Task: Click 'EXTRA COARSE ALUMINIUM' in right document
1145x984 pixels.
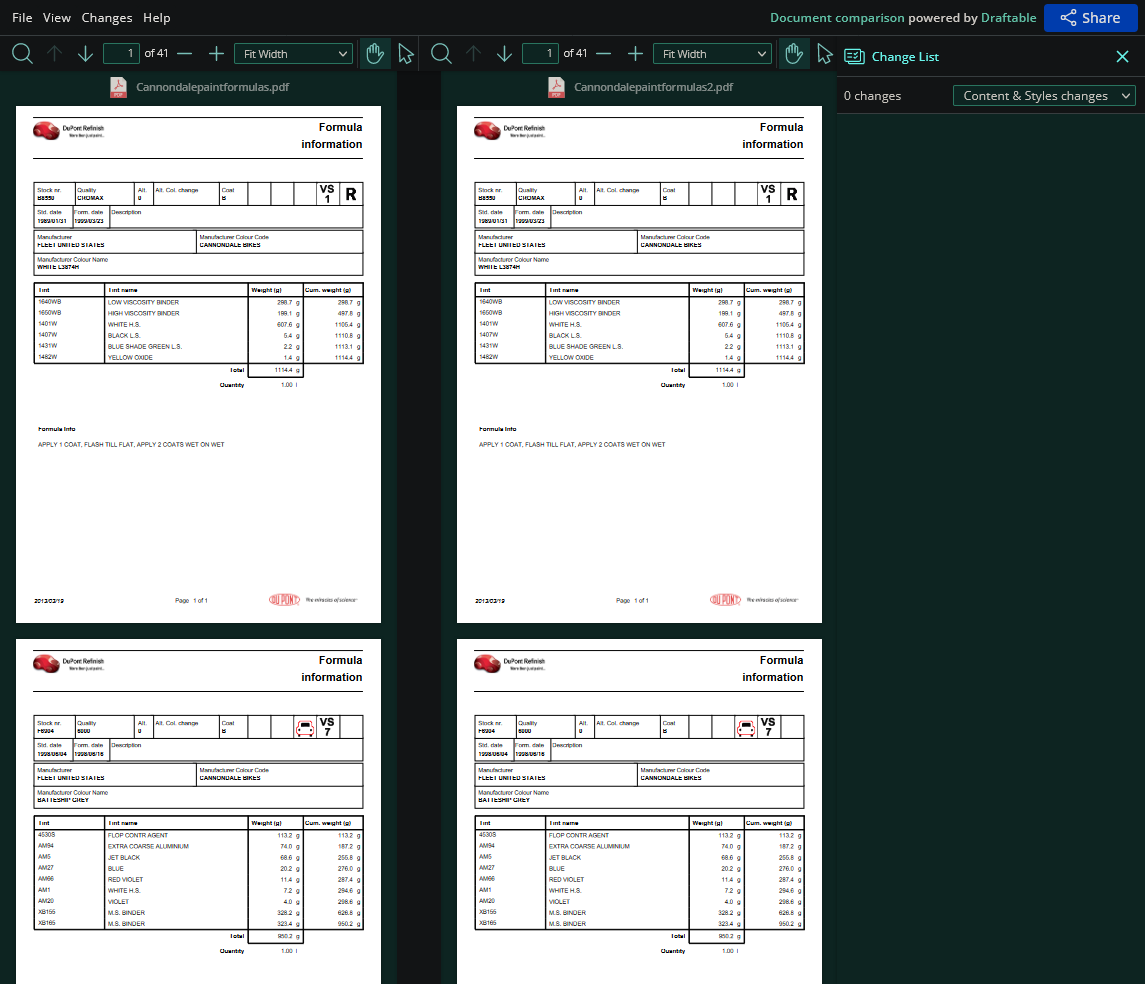Action: pyautogui.click(x=589, y=846)
